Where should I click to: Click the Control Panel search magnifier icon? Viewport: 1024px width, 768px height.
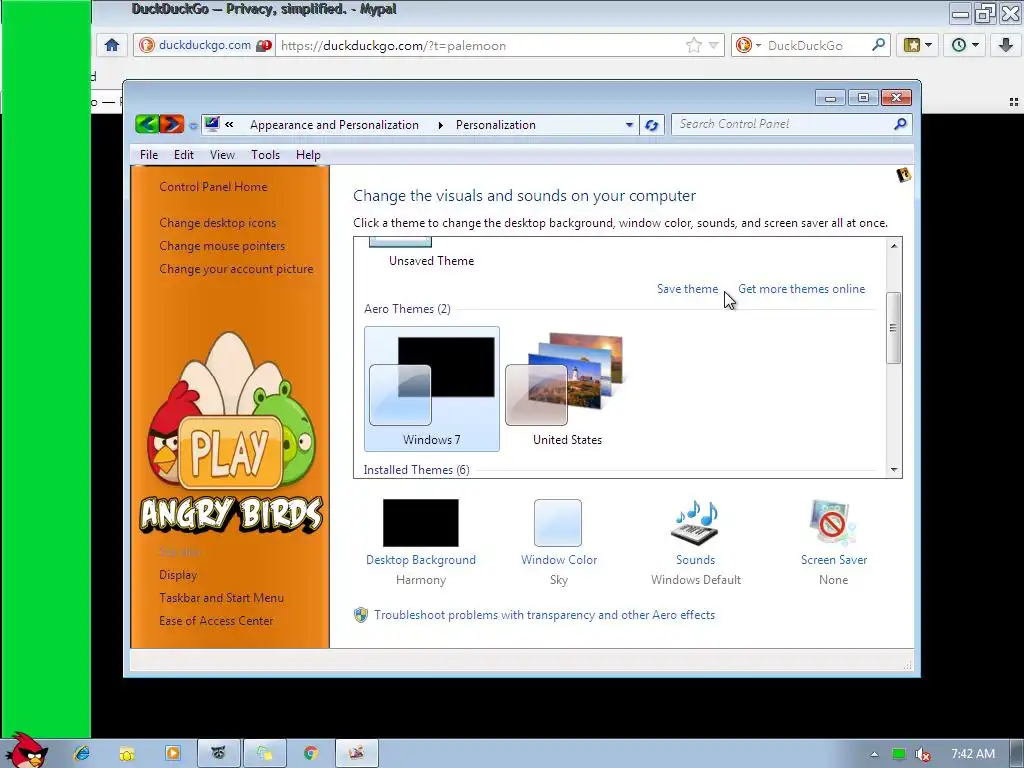901,124
